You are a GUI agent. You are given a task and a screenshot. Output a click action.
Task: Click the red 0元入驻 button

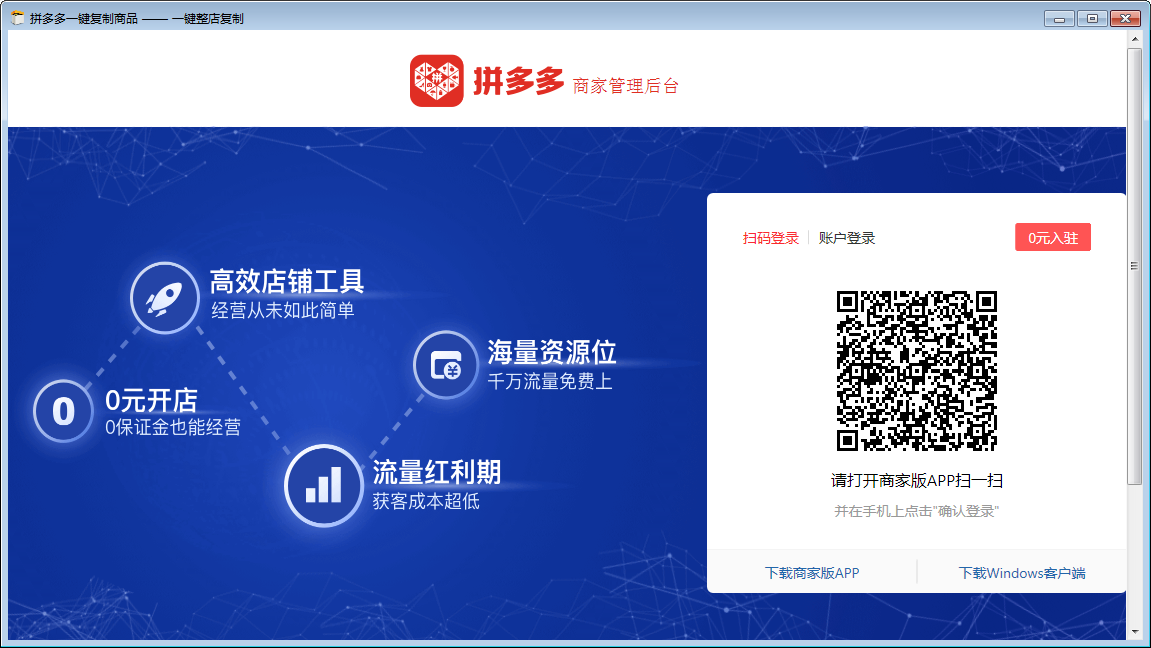(1053, 237)
